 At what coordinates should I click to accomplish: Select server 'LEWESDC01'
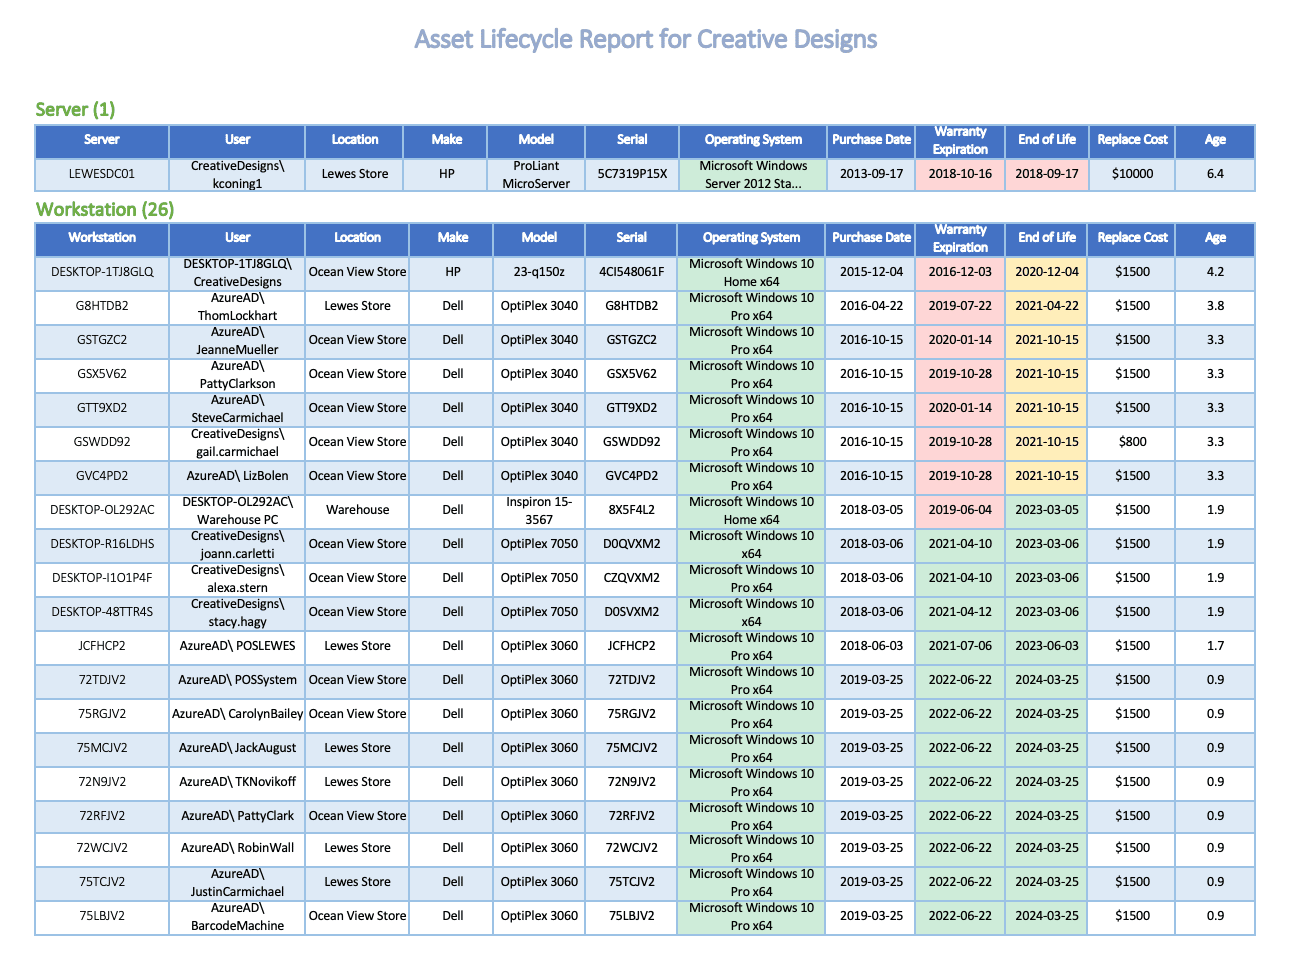click(x=101, y=173)
